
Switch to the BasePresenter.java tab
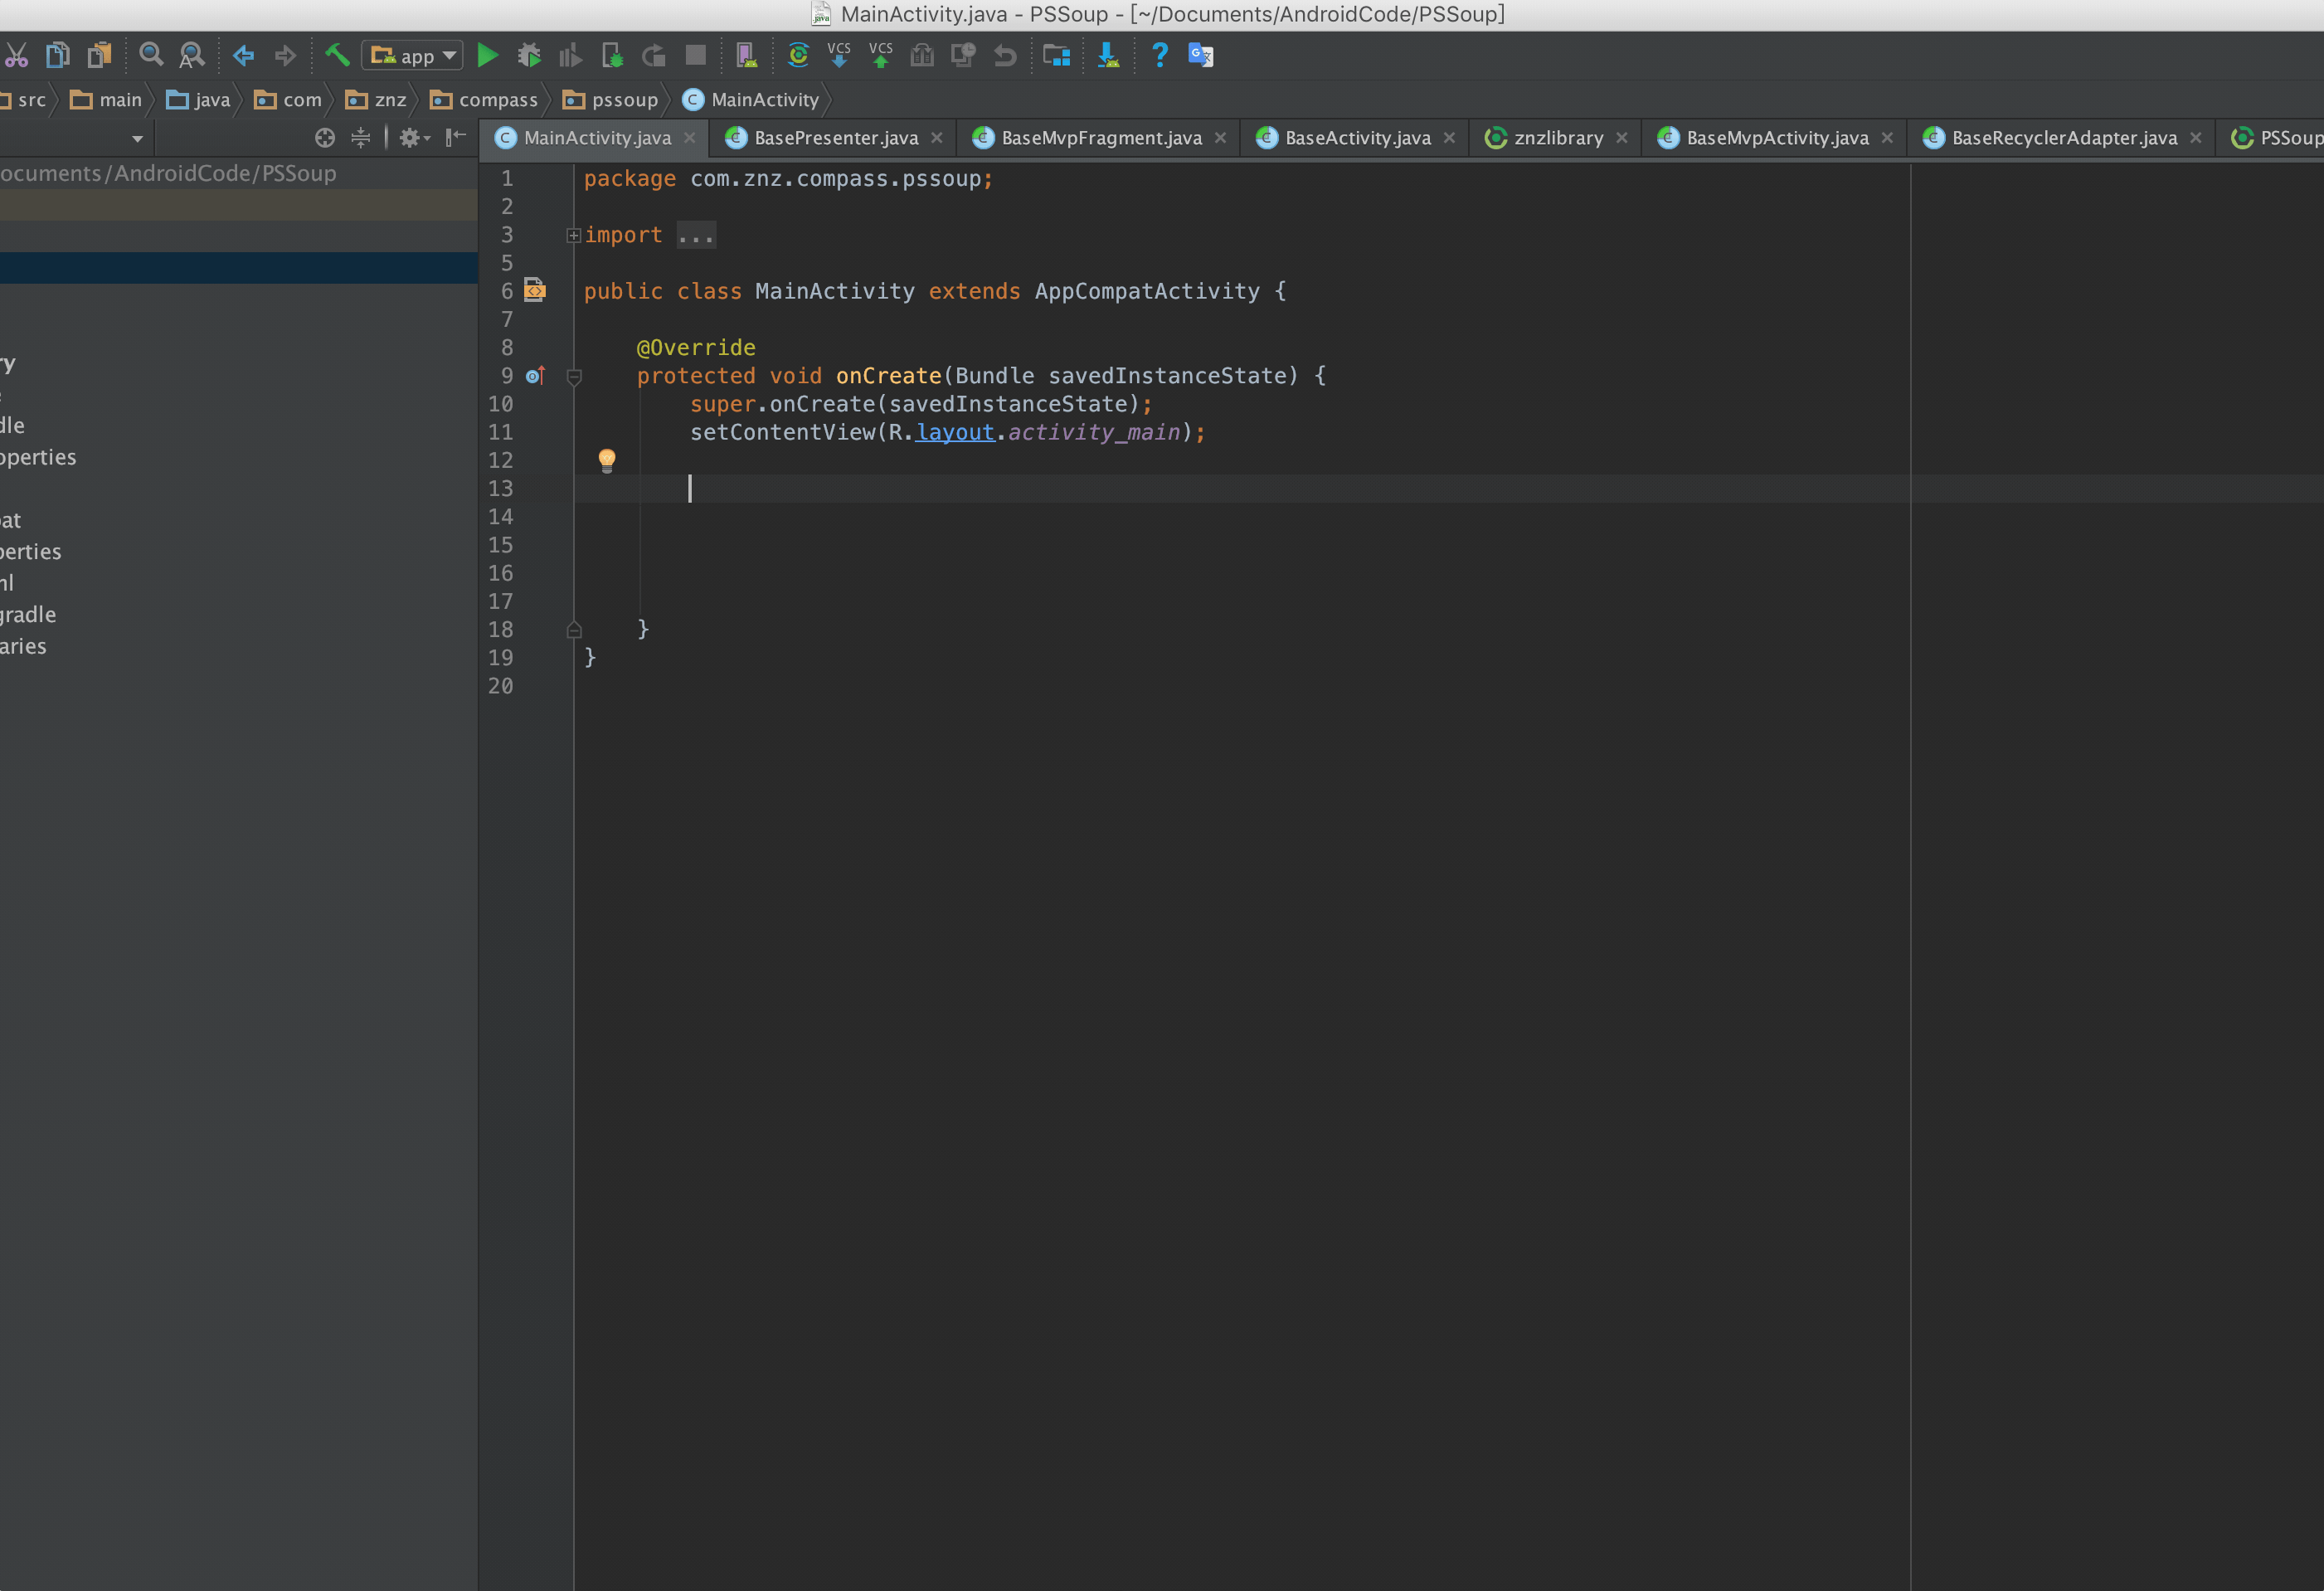[x=834, y=138]
